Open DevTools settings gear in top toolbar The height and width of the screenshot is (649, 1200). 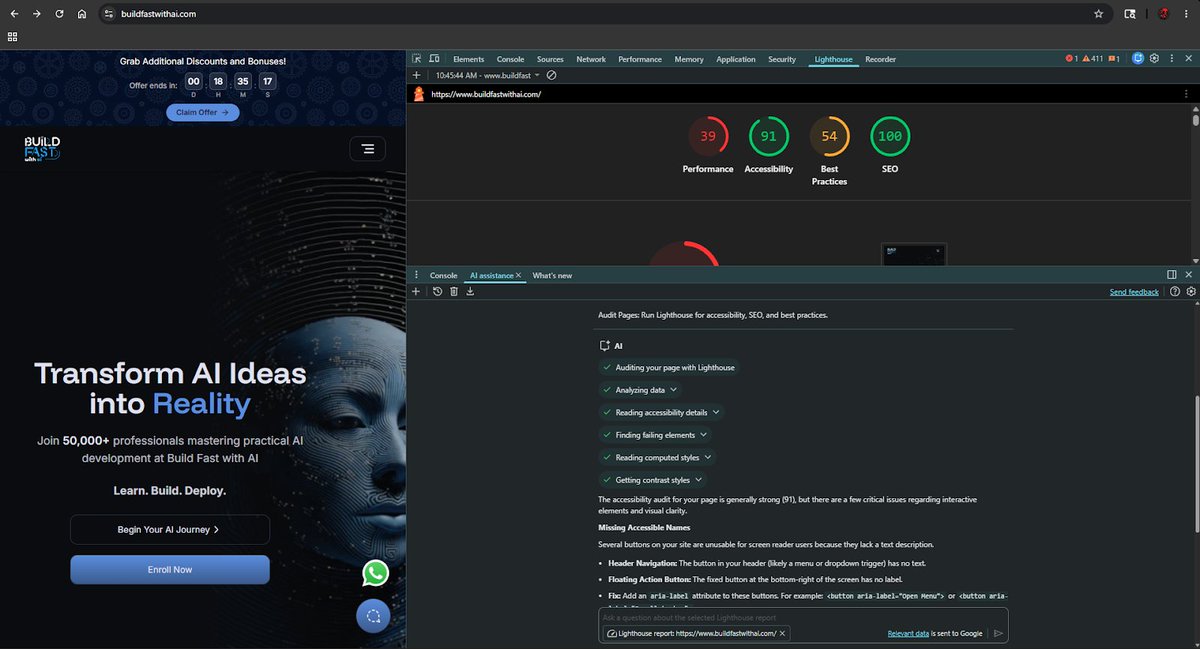(x=1154, y=59)
